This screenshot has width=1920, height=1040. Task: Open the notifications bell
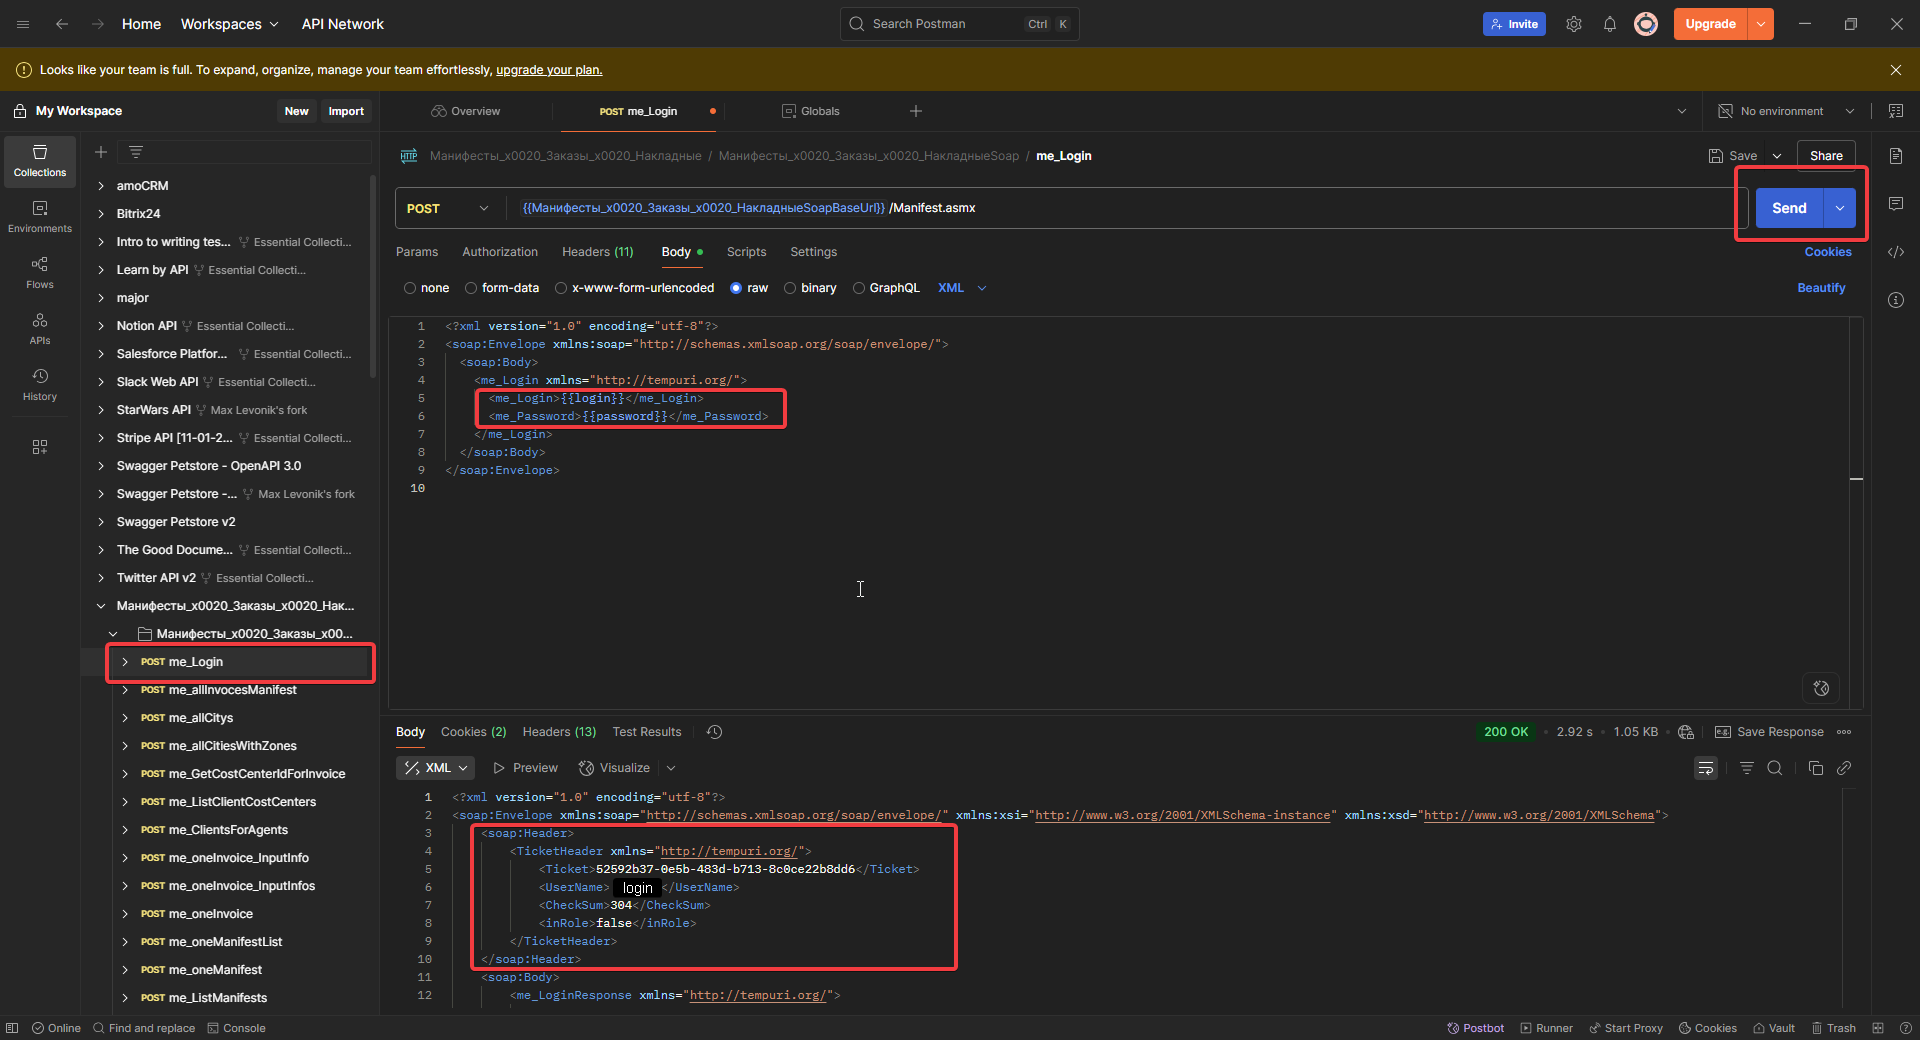click(1610, 24)
